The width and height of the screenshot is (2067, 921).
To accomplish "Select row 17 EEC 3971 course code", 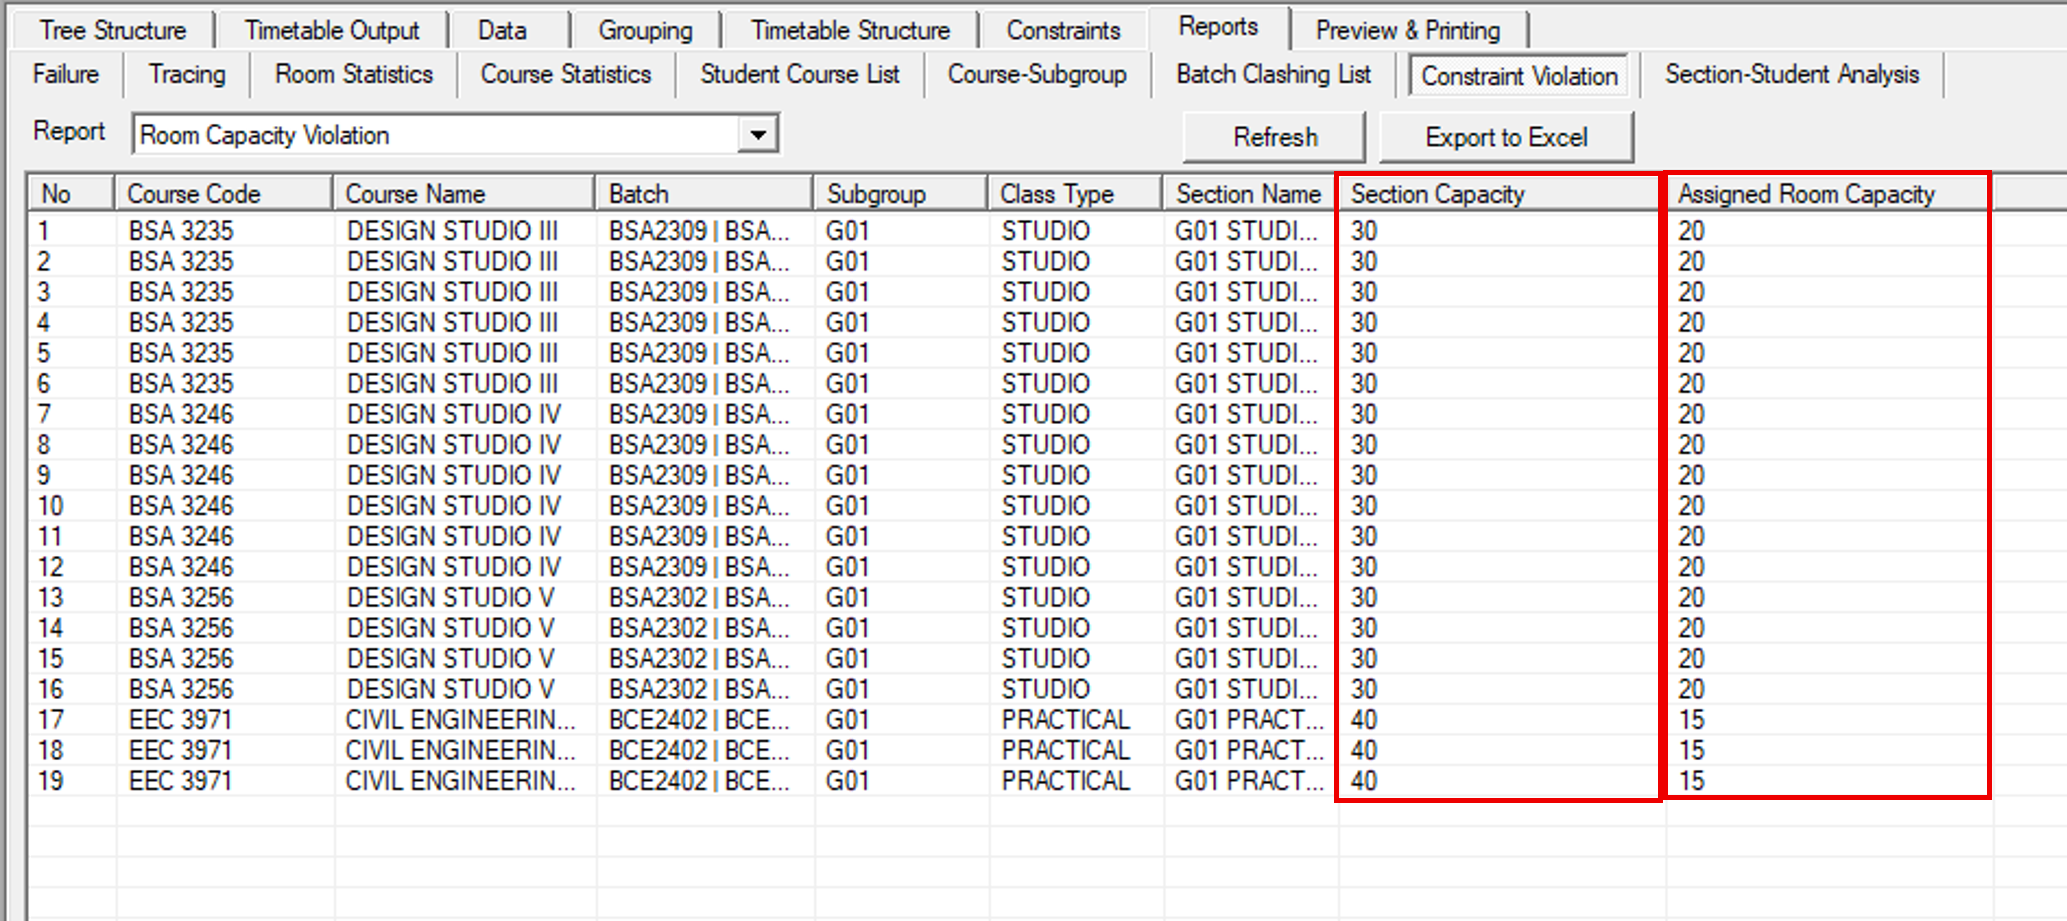I will tap(180, 720).
